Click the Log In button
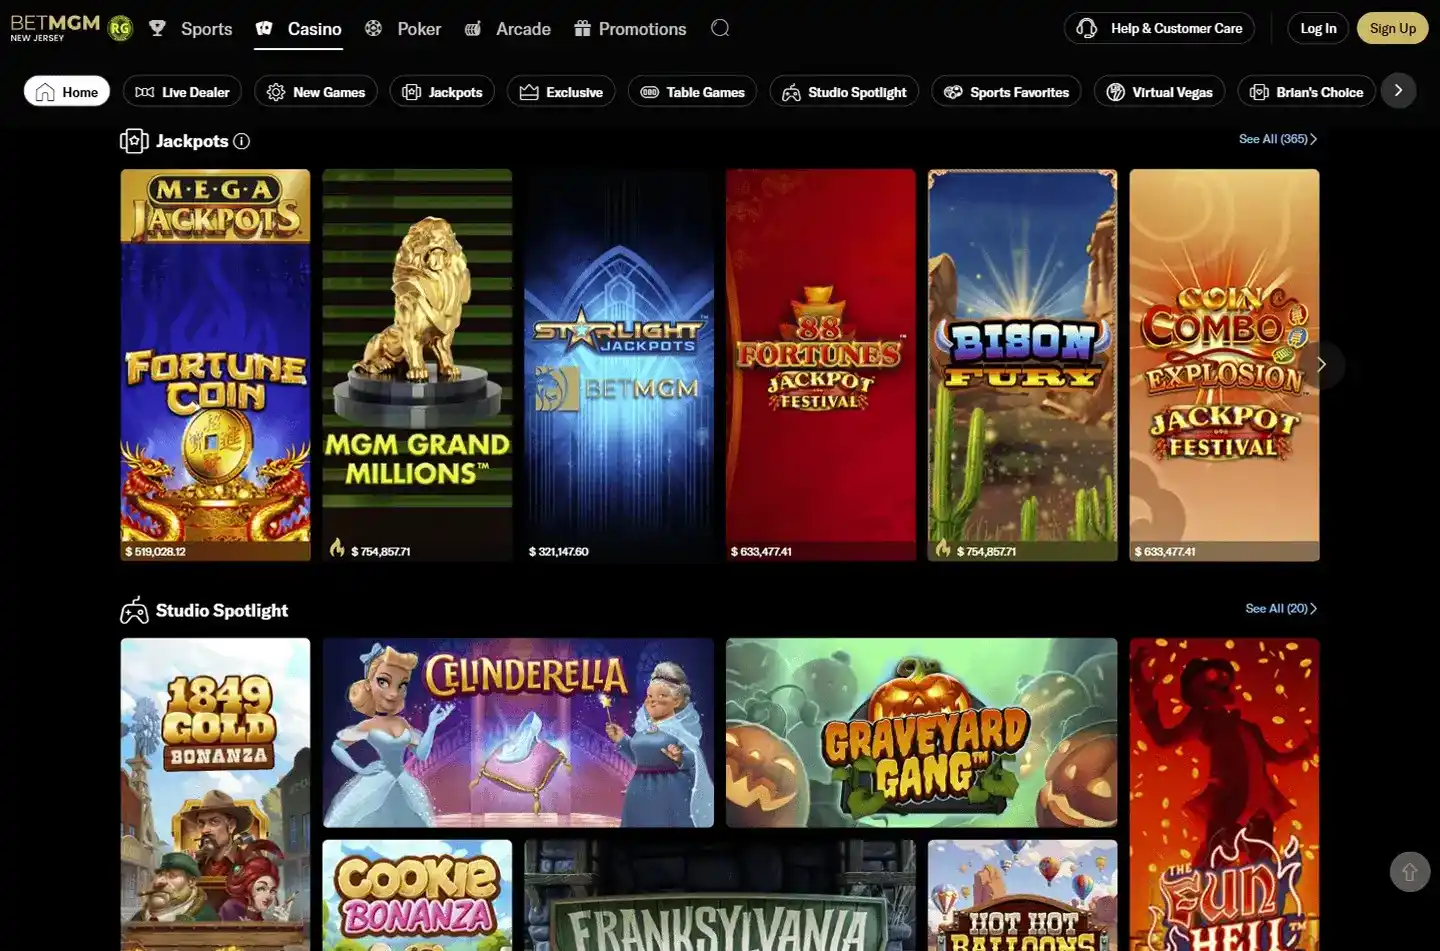Image resolution: width=1440 pixels, height=951 pixels. (x=1318, y=28)
